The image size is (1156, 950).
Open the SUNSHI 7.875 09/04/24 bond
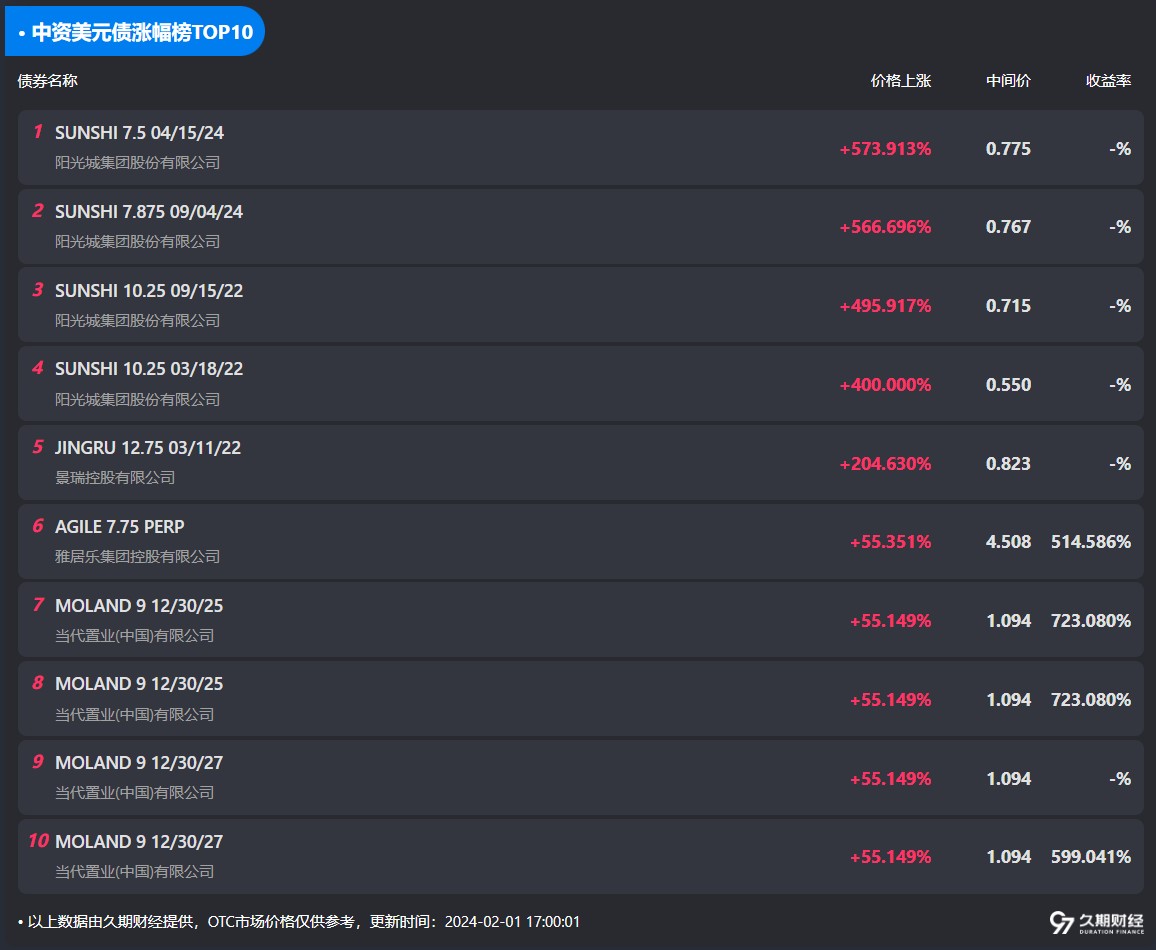pyautogui.click(x=149, y=212)
